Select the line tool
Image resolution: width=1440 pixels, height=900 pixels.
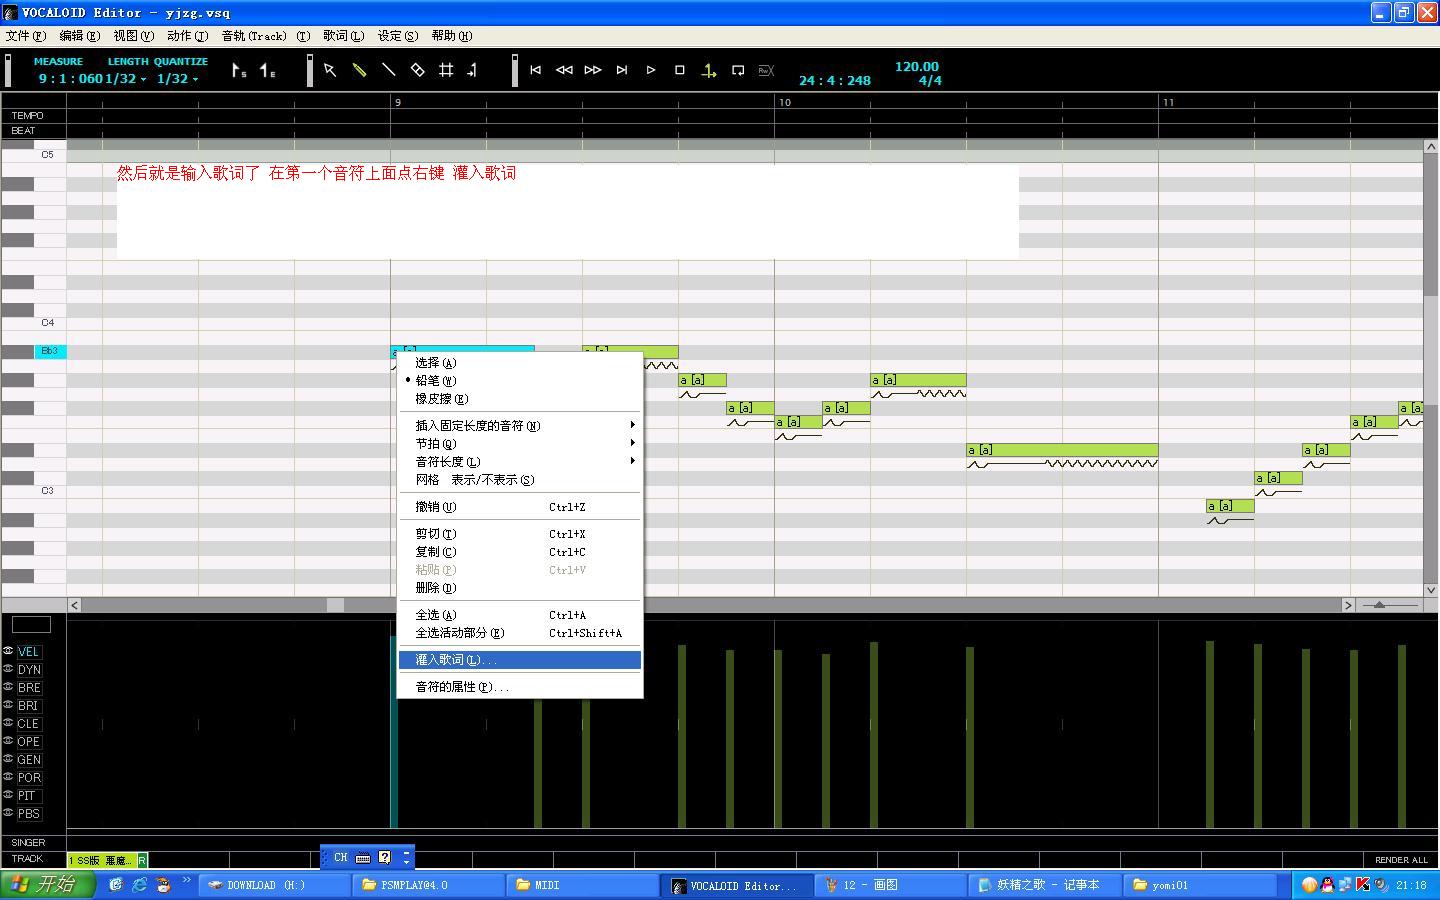tap(388, 70)
